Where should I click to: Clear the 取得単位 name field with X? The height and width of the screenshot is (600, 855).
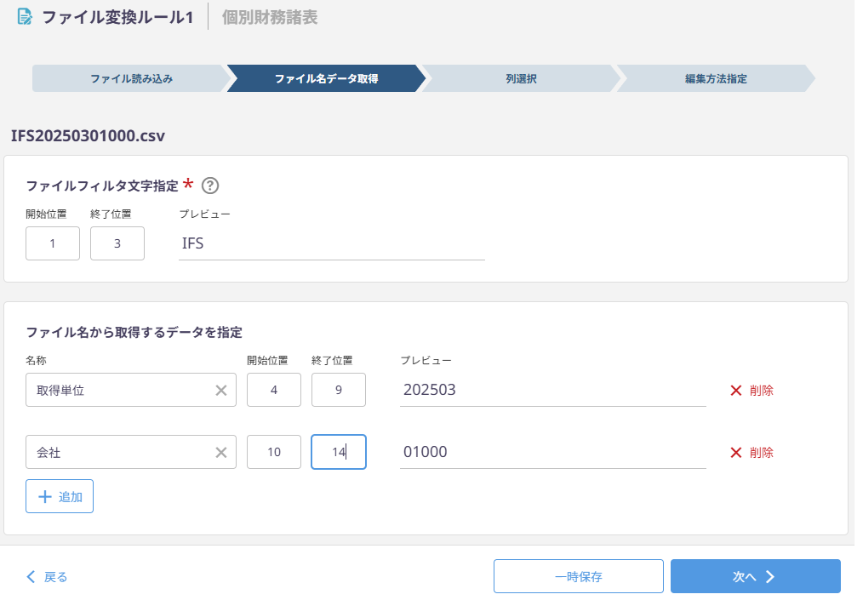click(x=221, y=390)
